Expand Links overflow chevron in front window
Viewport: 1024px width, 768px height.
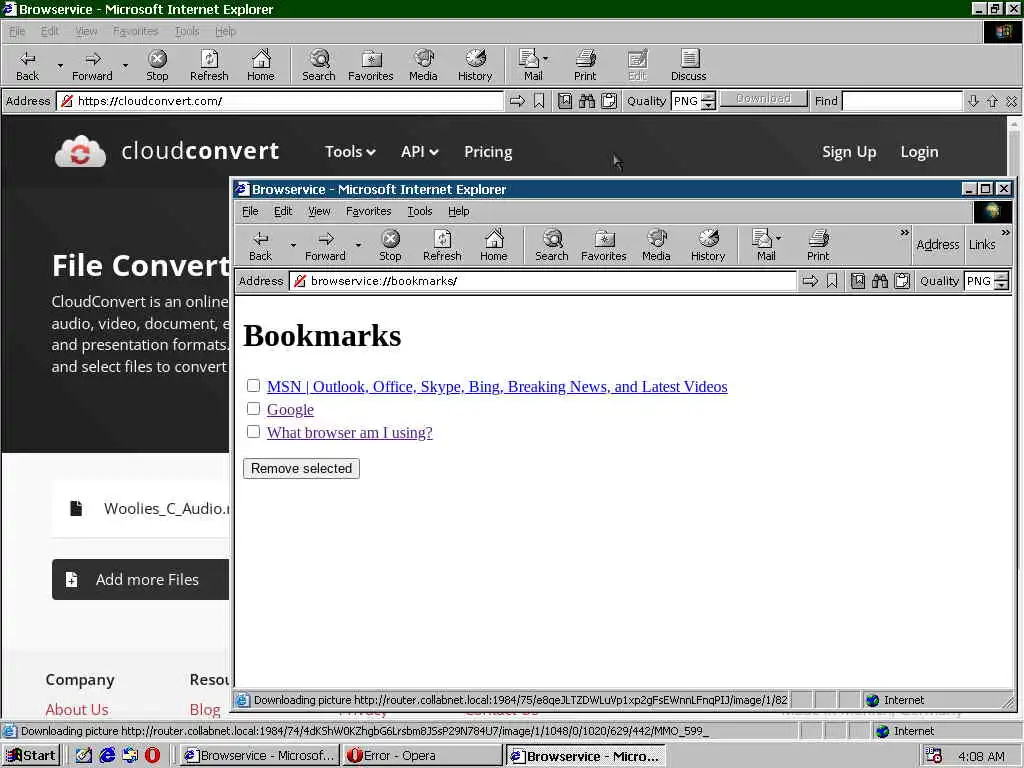(x=1006, y=232)
